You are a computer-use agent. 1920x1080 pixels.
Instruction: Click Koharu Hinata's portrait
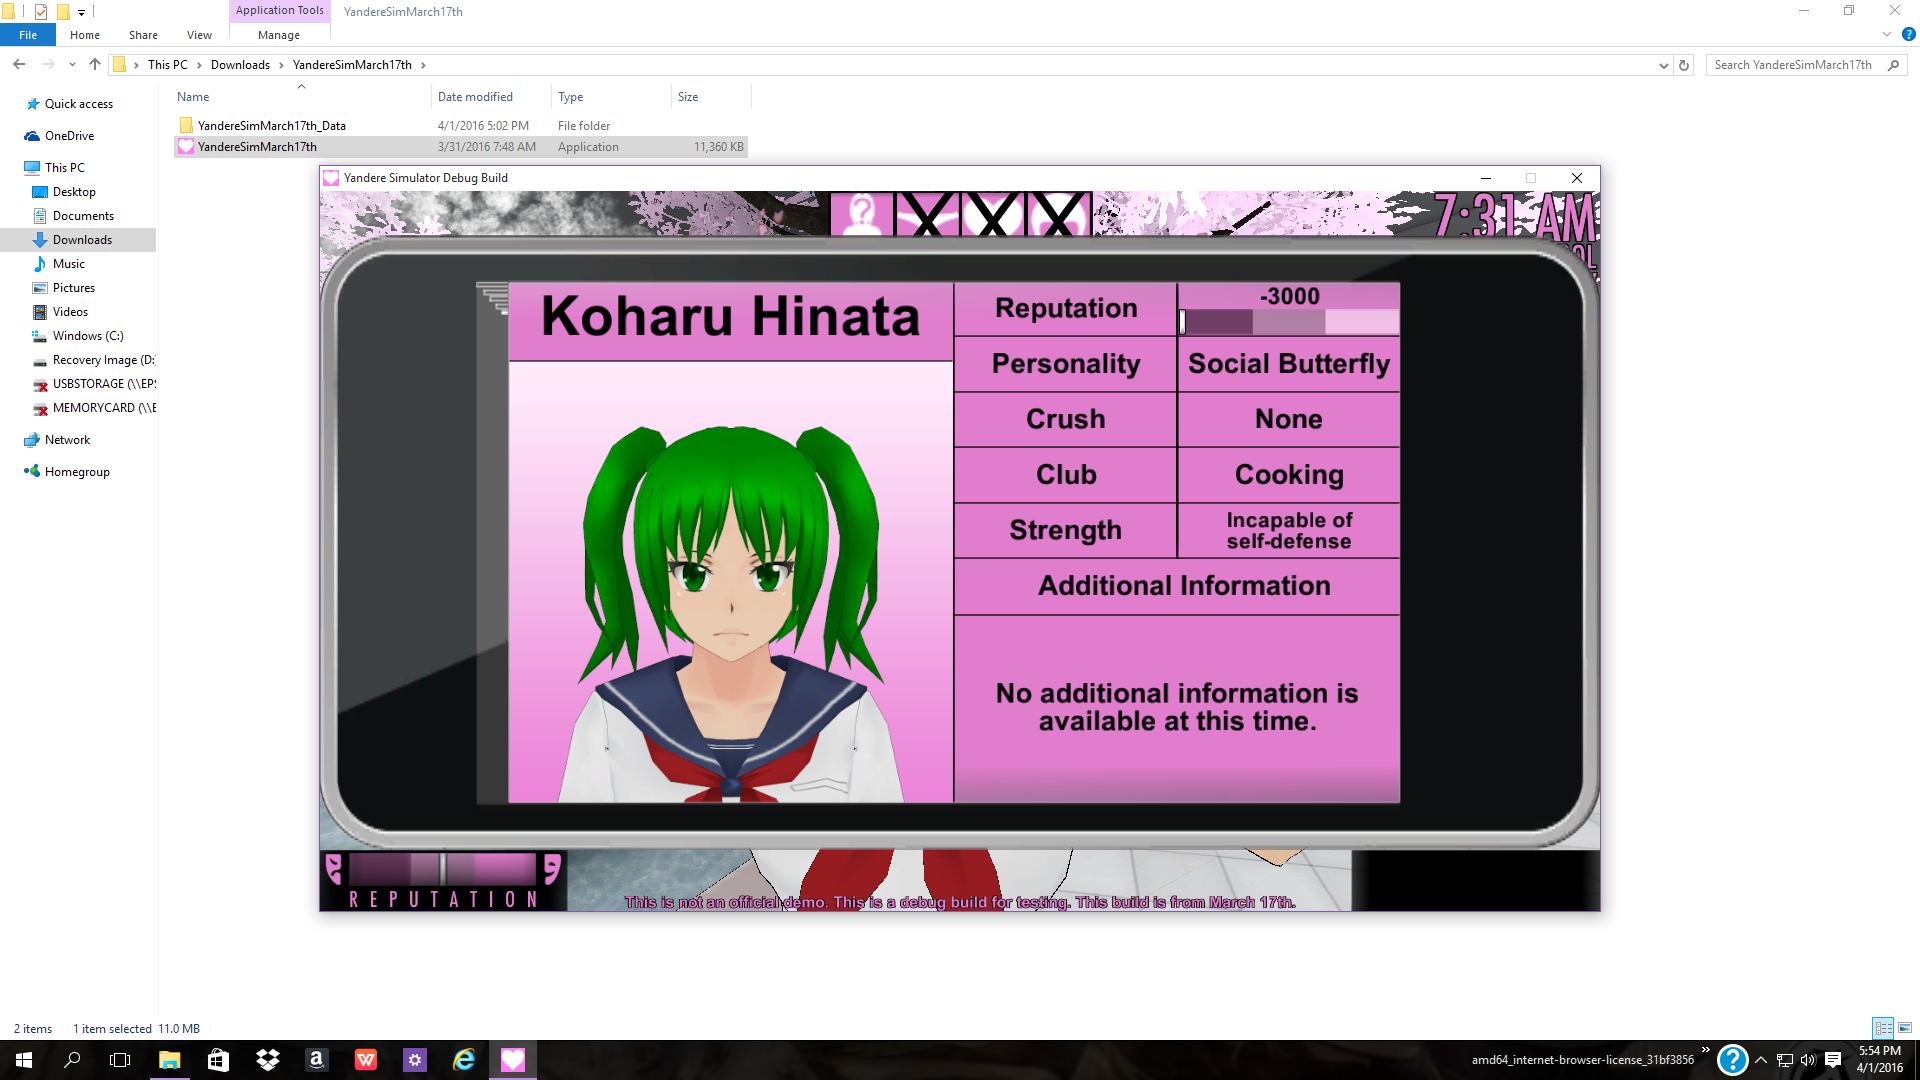[730, 582]
